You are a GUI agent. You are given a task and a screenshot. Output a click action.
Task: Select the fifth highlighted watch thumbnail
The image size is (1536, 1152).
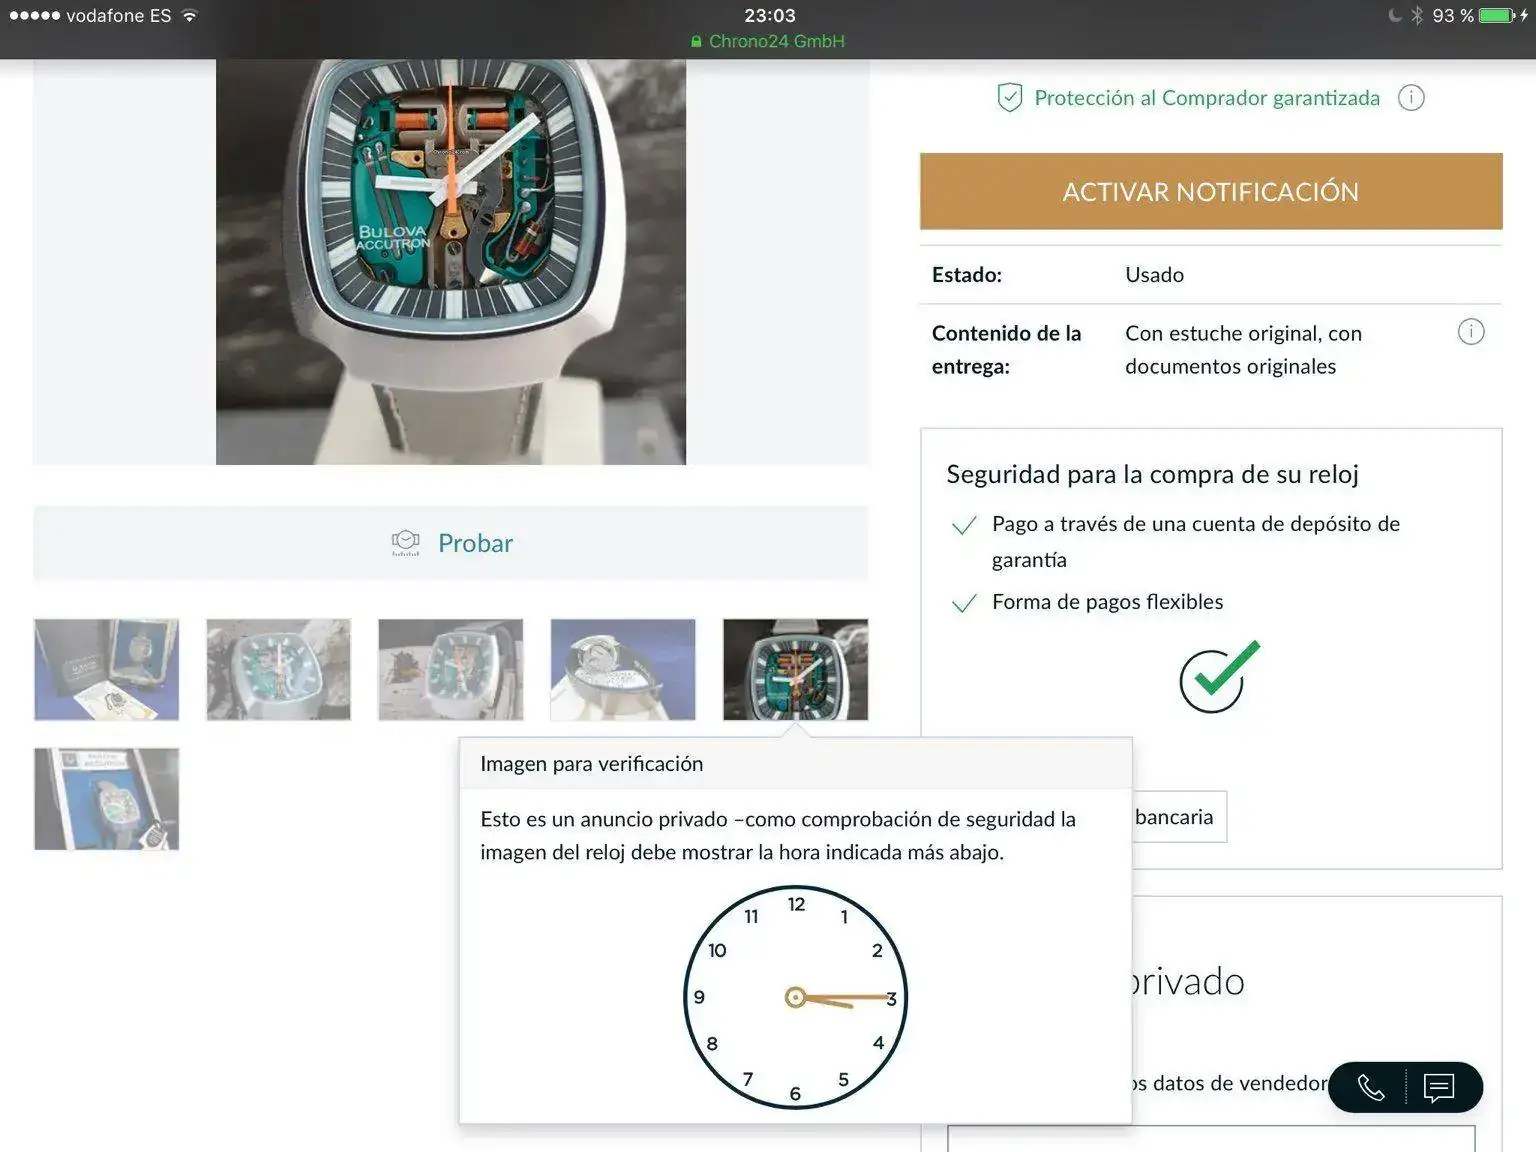(795, 669)
